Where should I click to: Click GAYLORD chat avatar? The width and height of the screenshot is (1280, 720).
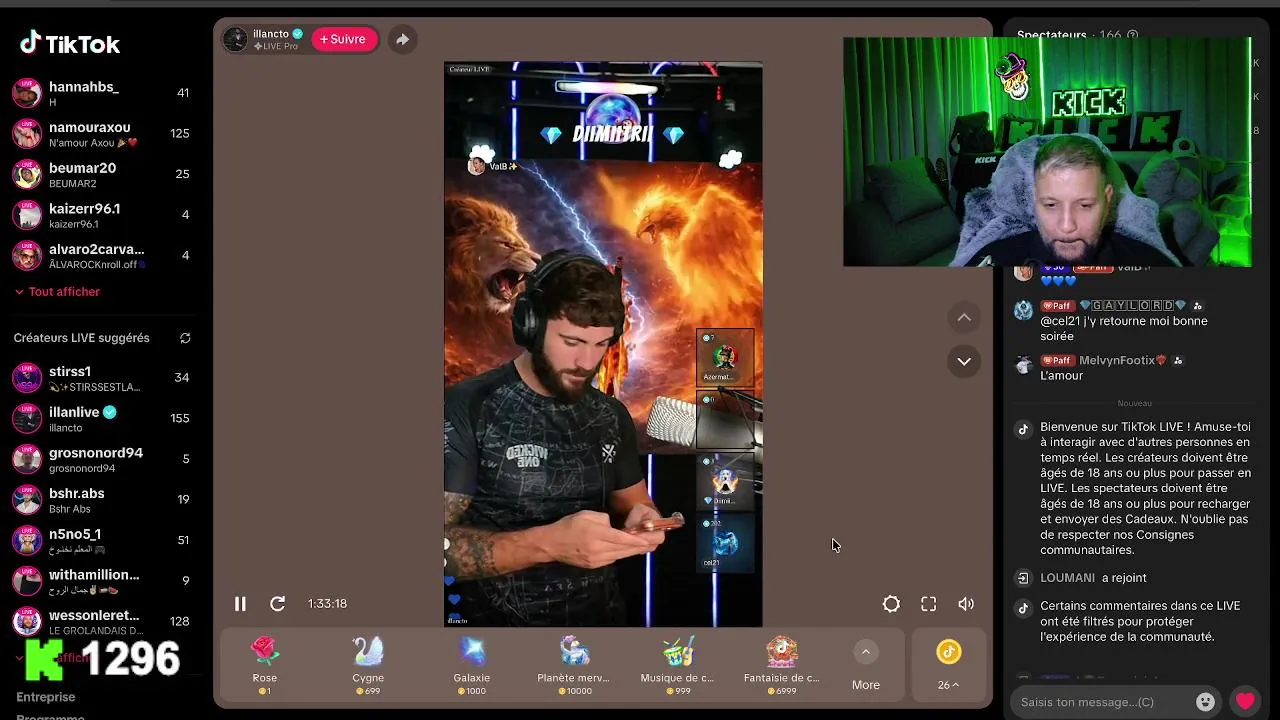pos(1023,310)
